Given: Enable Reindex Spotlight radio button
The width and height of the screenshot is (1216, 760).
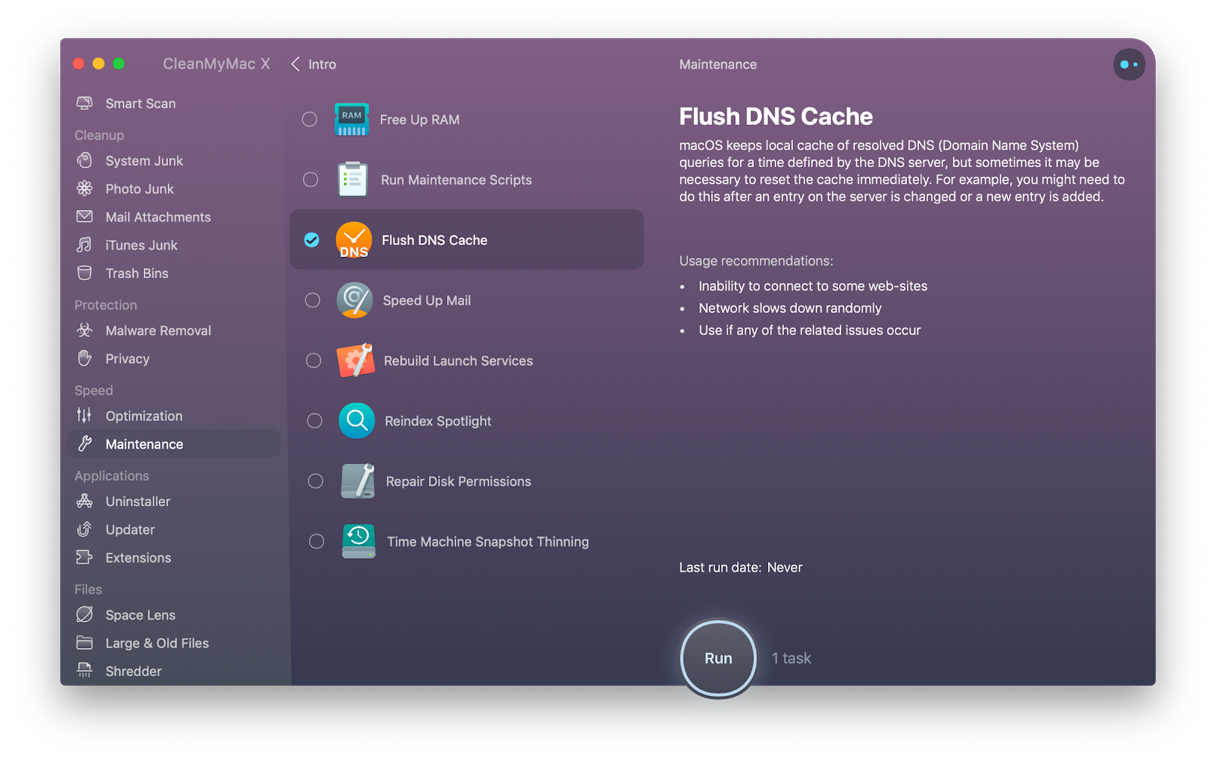Looking at the screenshot, I should point(315,421).
